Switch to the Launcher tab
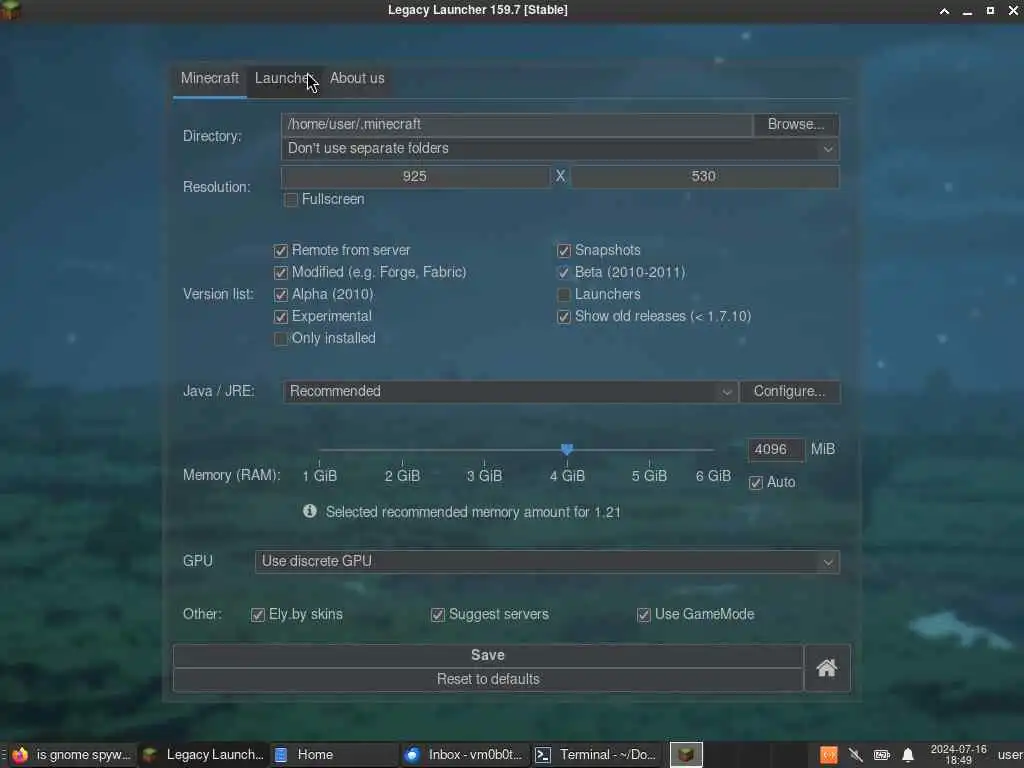This screenshot has height=768, width=1024. click(x=285, y=78)
